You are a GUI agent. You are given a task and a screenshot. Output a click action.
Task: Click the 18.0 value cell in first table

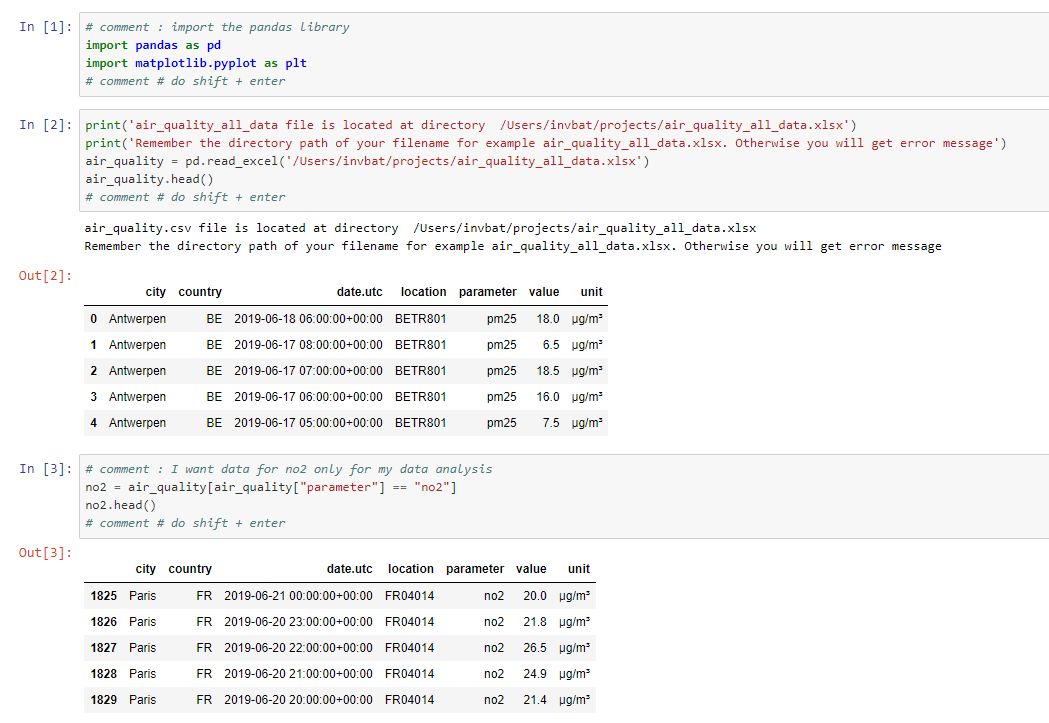coord(547,319)
